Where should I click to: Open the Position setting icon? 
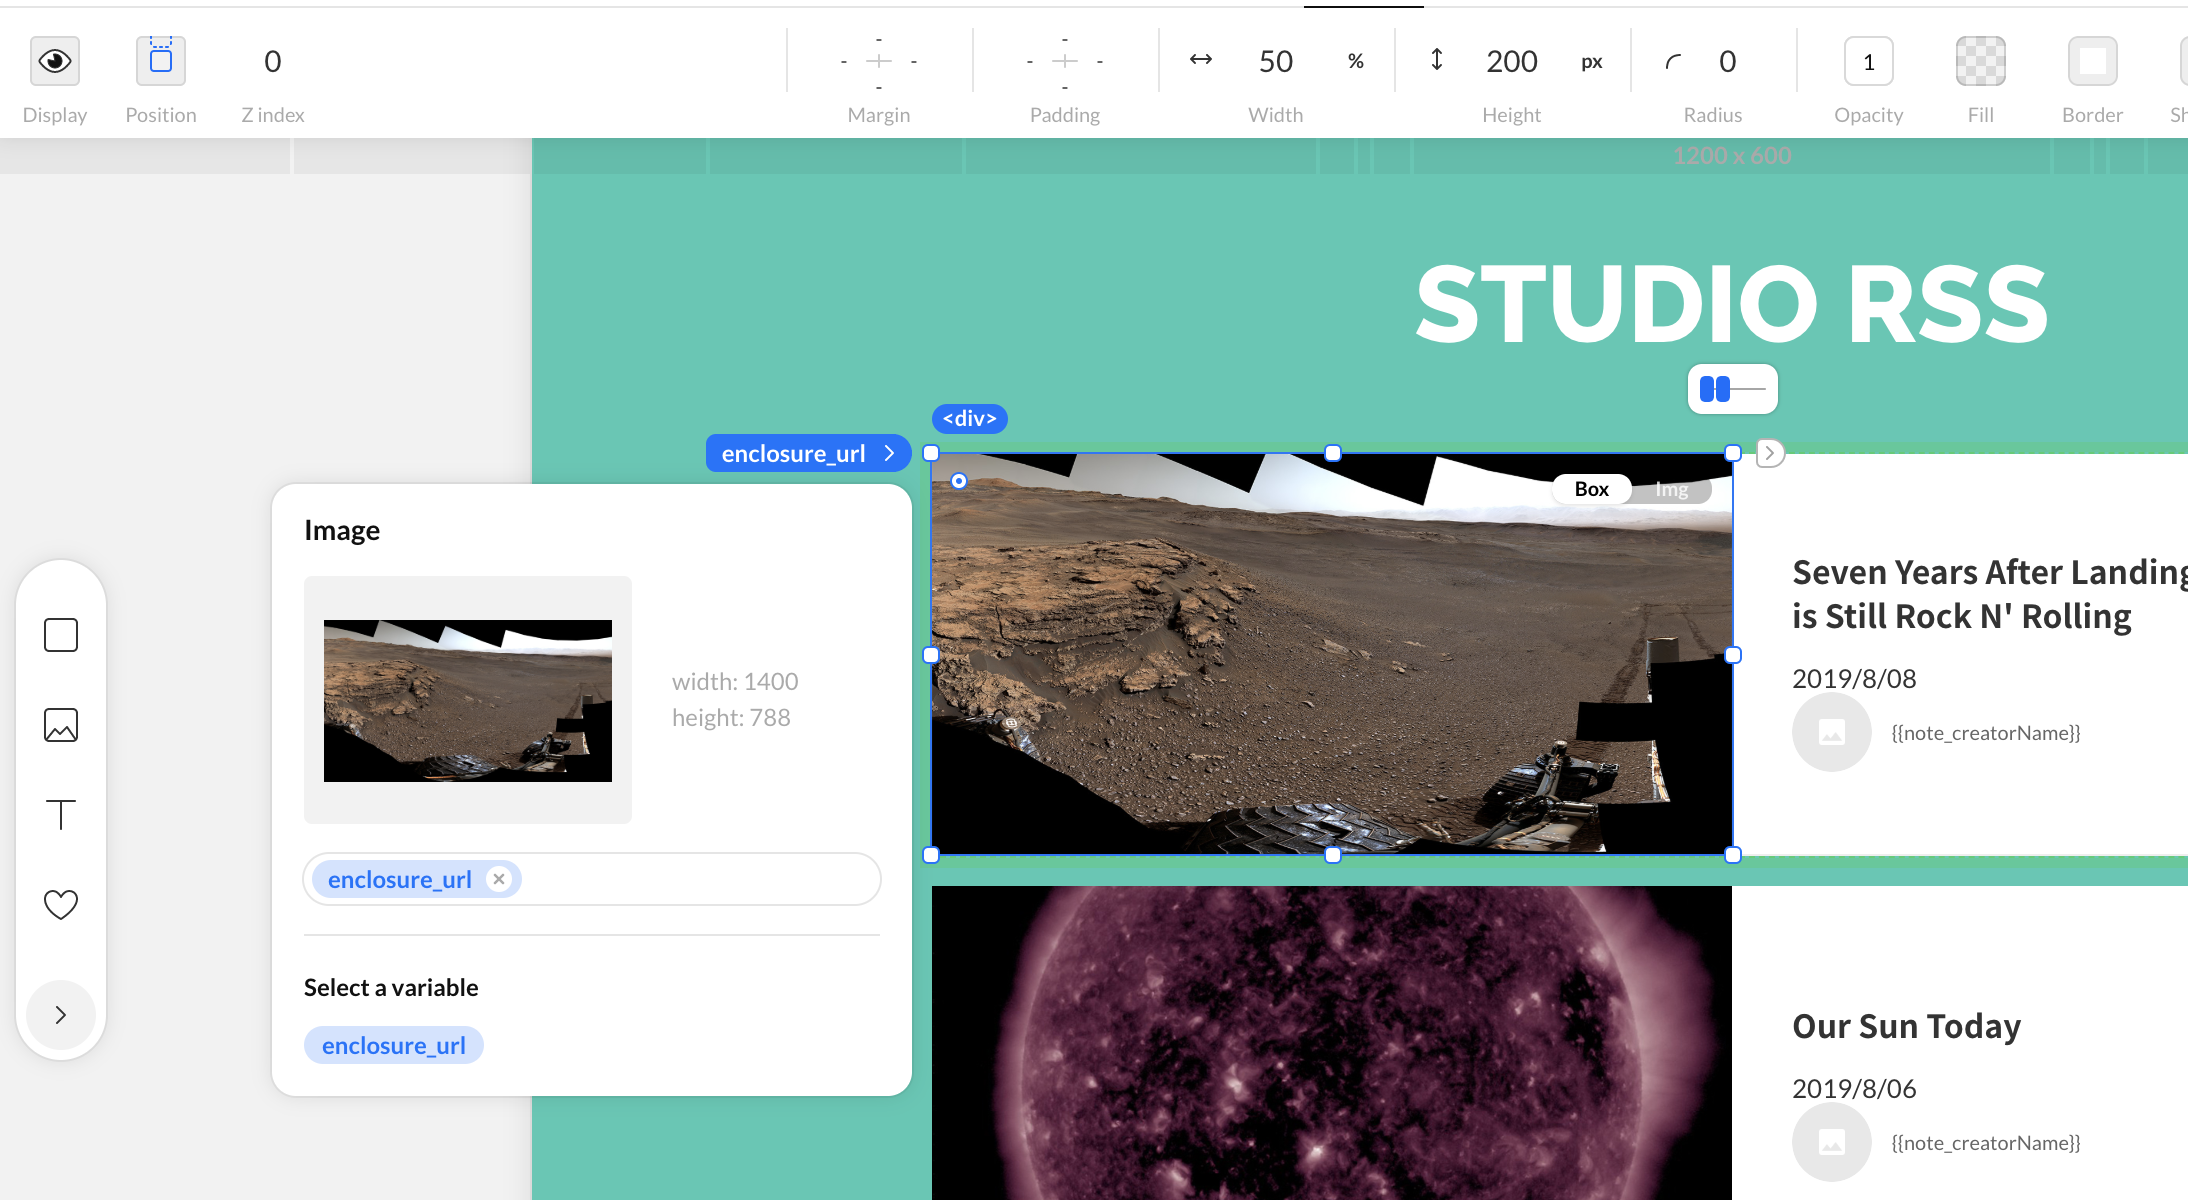(x=161, y=61)
